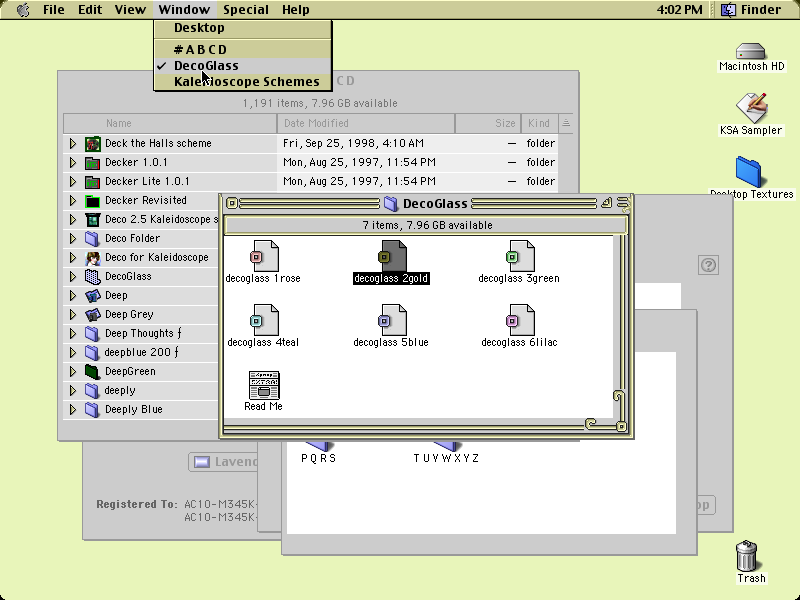Viewport: 800px width, 600px height.
Task: Open the decoglass 1rose scheme file
Action: coord(263,256)
